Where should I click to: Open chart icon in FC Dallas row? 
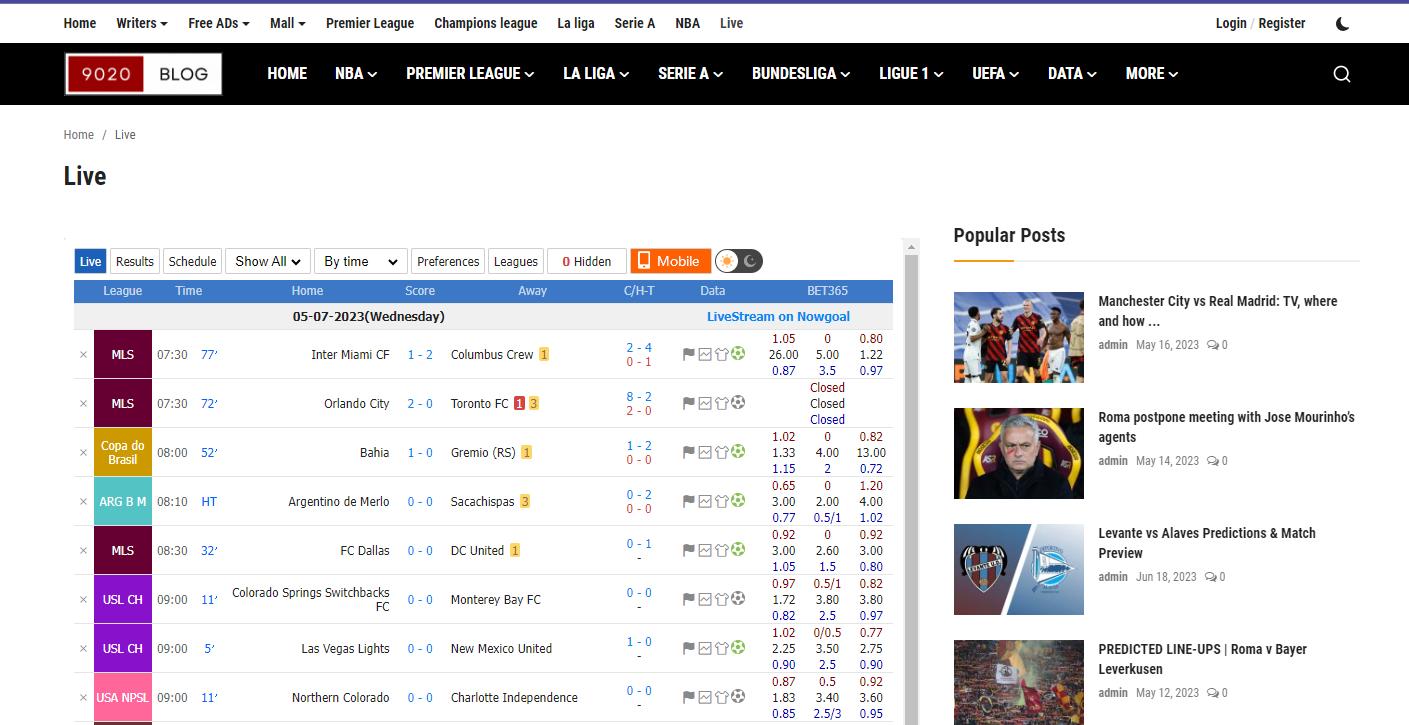705,550
